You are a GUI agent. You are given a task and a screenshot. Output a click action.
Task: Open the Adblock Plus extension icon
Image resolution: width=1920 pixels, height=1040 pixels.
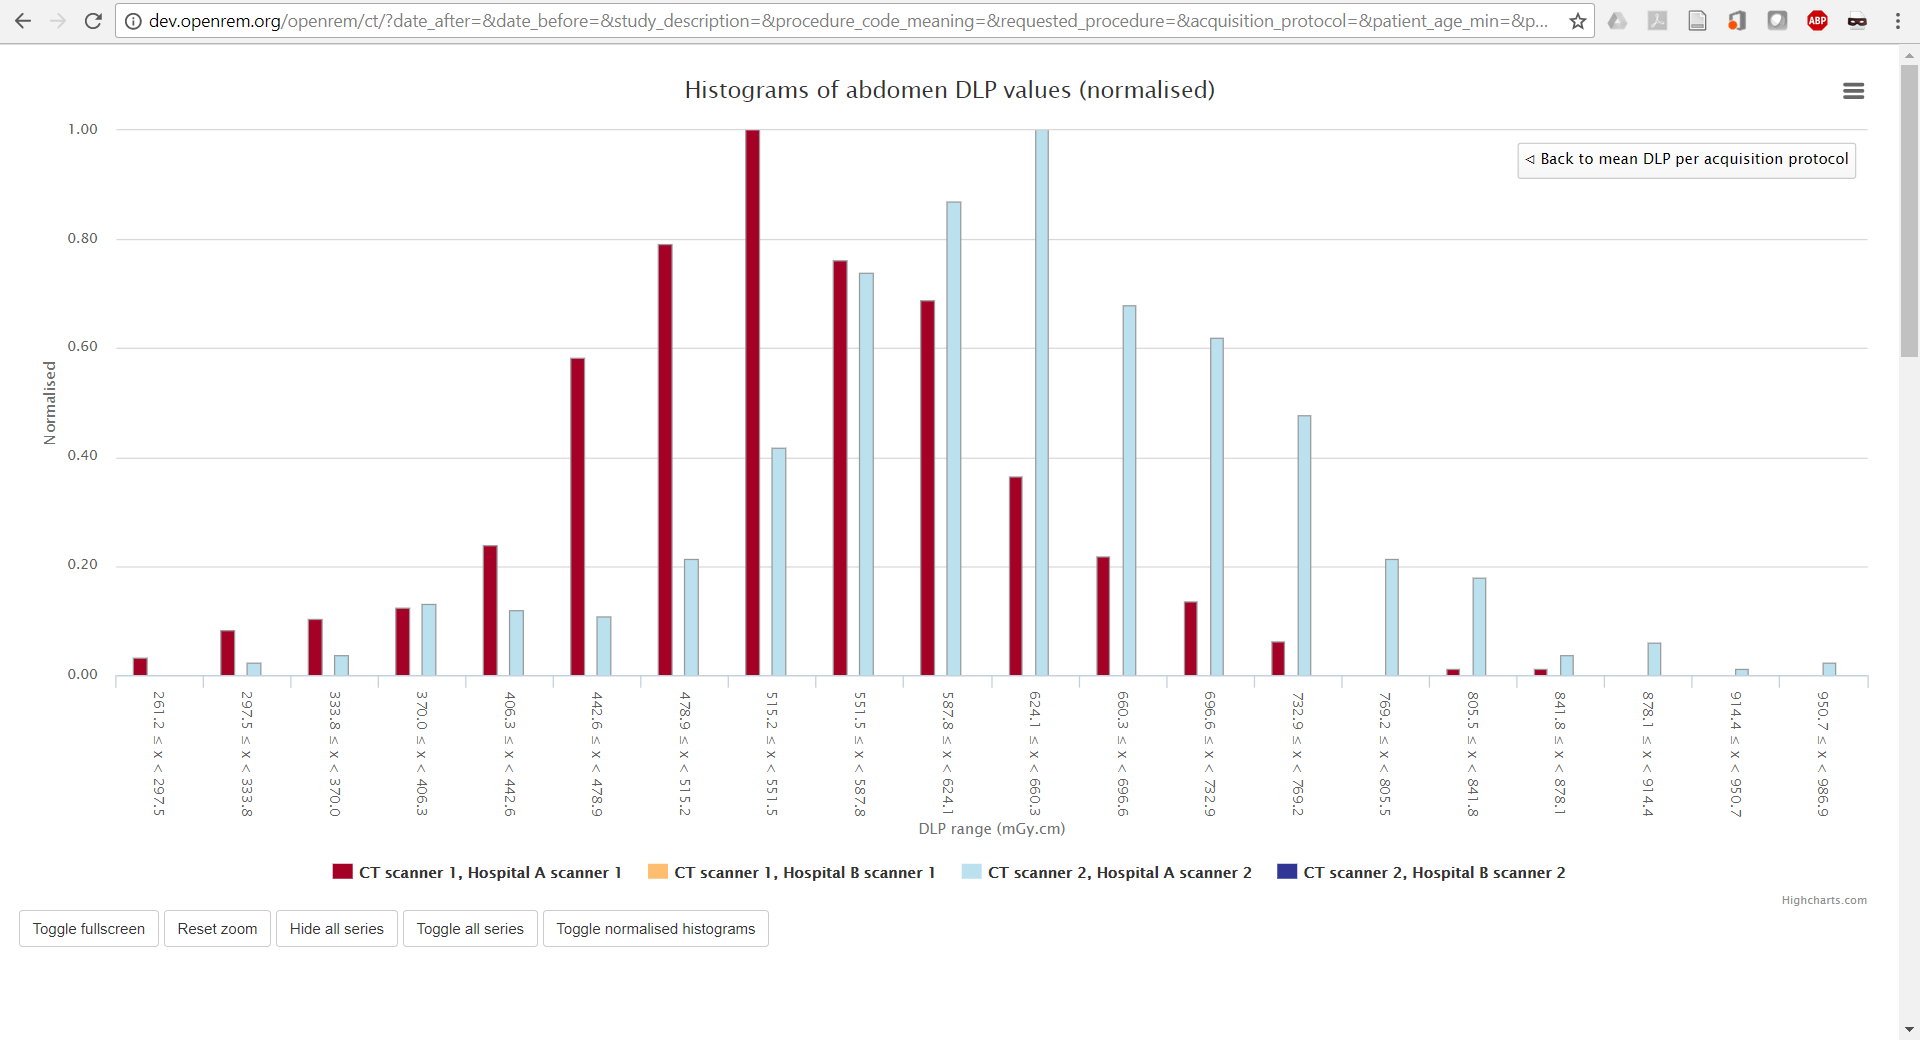1817,21
